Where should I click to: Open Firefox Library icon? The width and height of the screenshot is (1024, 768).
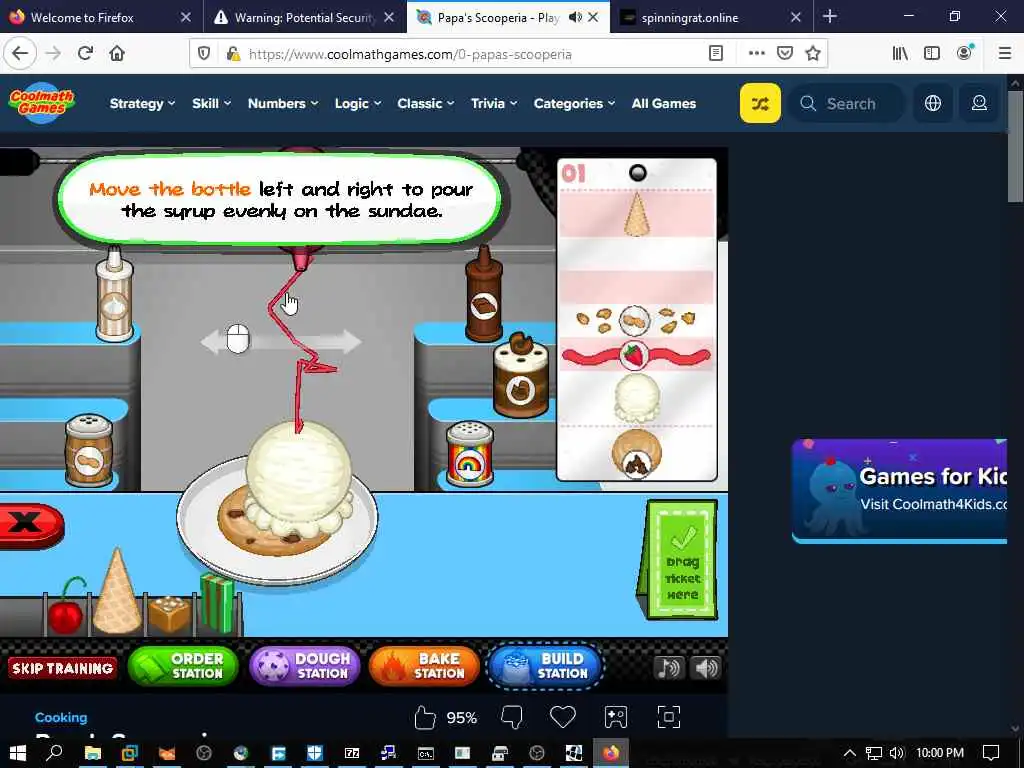[900, 53]
